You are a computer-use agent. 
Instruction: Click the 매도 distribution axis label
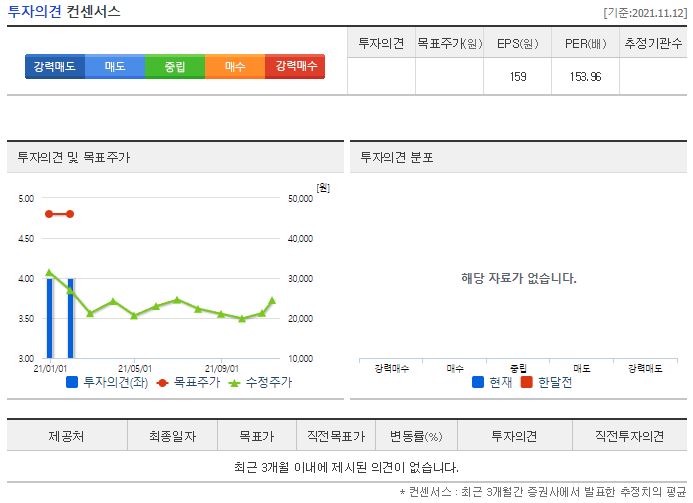[582, 368]
